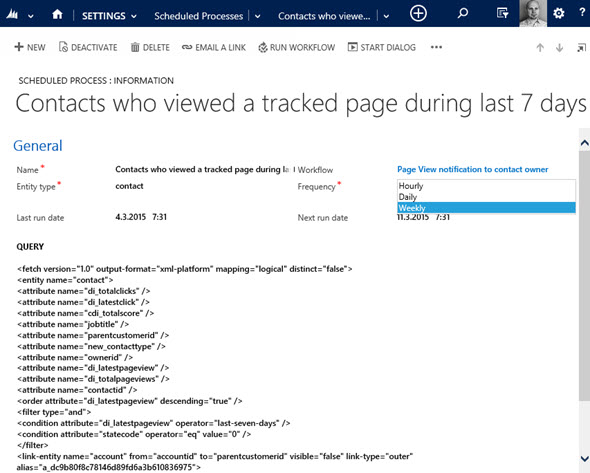The image size is (590, 473).
Task: Click the 'contactid' attribute line
Action: point(77,390)
